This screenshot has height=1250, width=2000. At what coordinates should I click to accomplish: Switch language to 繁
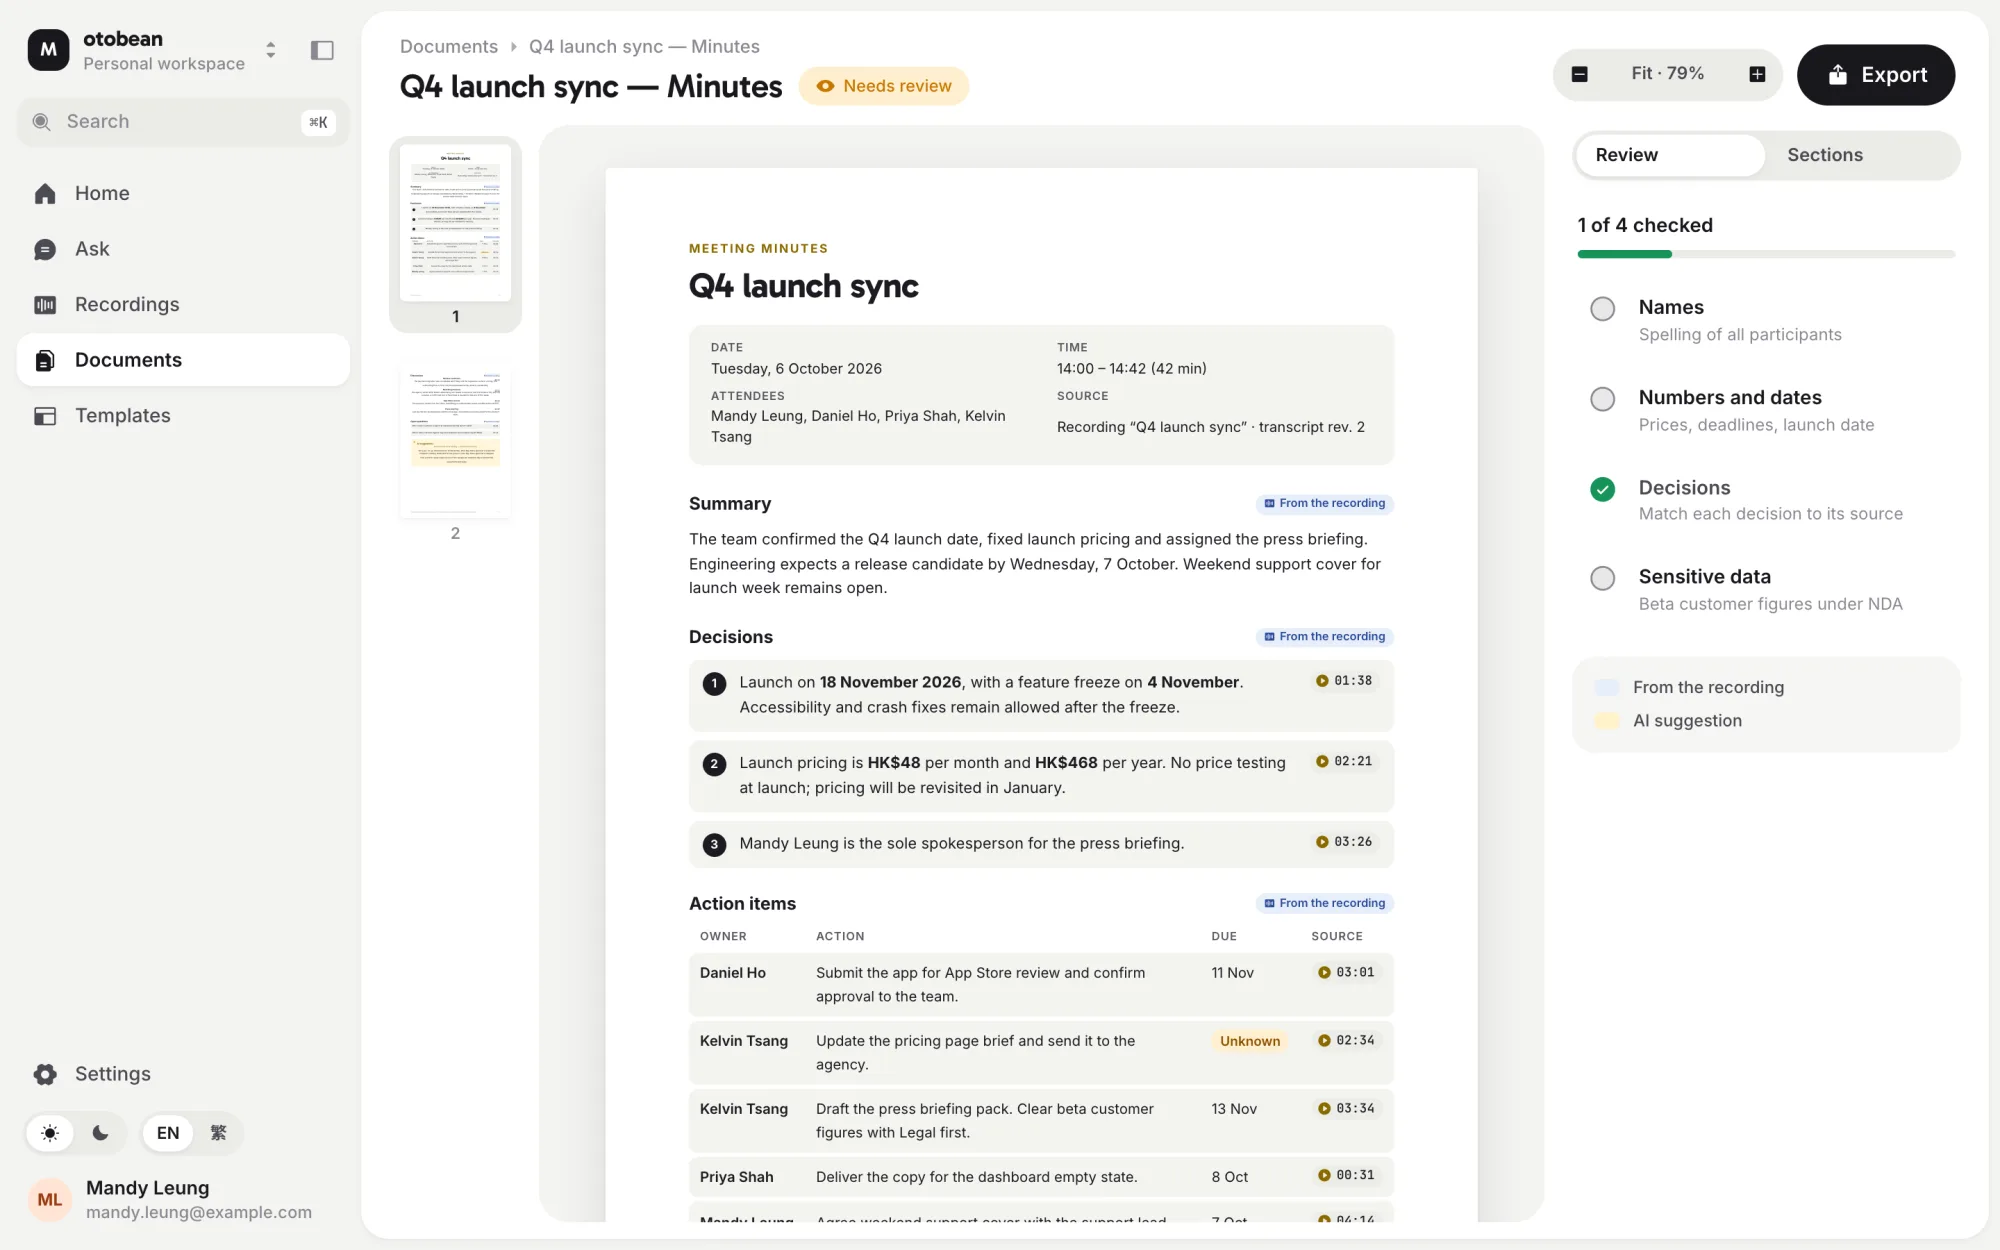click(x=218, y=1133)
